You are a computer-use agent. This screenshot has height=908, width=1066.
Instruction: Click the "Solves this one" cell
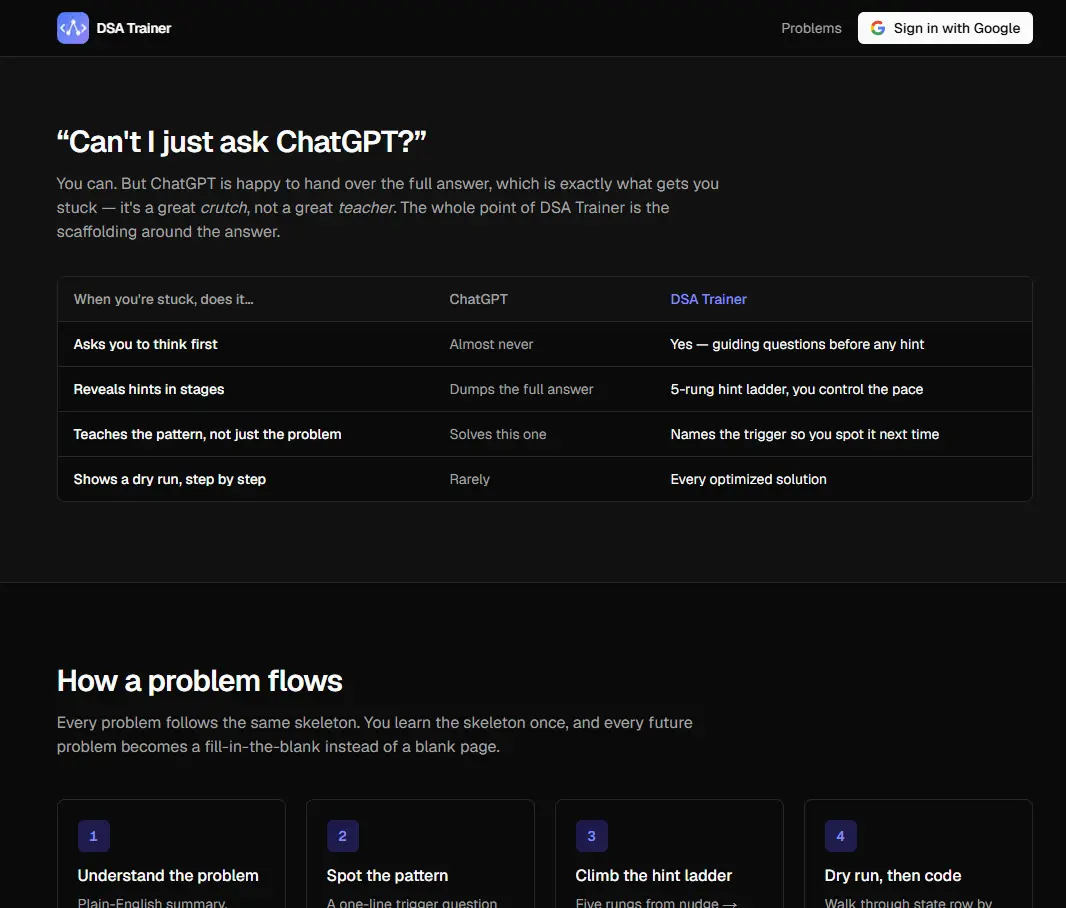498,434
